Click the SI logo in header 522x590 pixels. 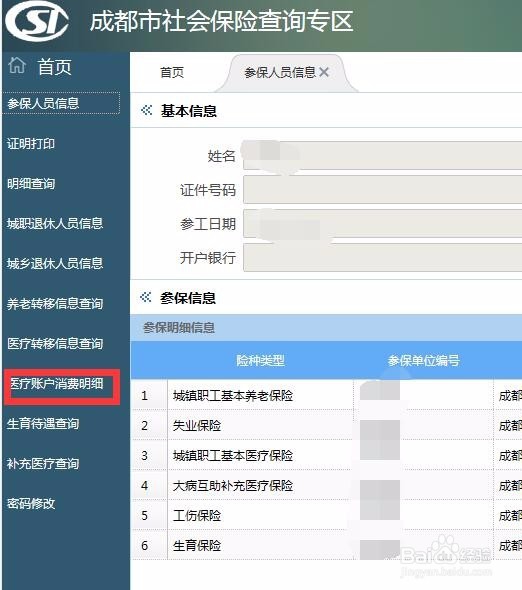(37, 21)
